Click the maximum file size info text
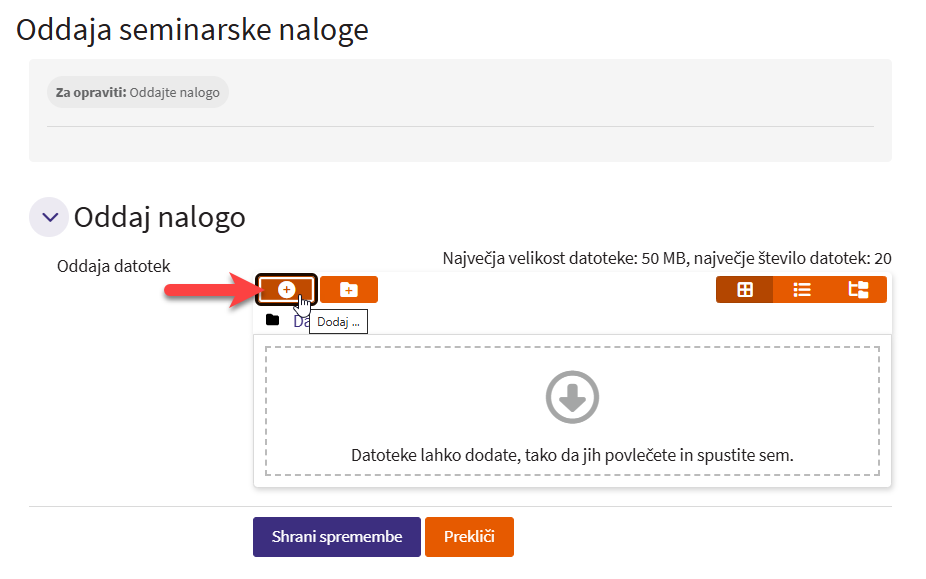Screen dimensions: 926x579 tap(667, 258)
